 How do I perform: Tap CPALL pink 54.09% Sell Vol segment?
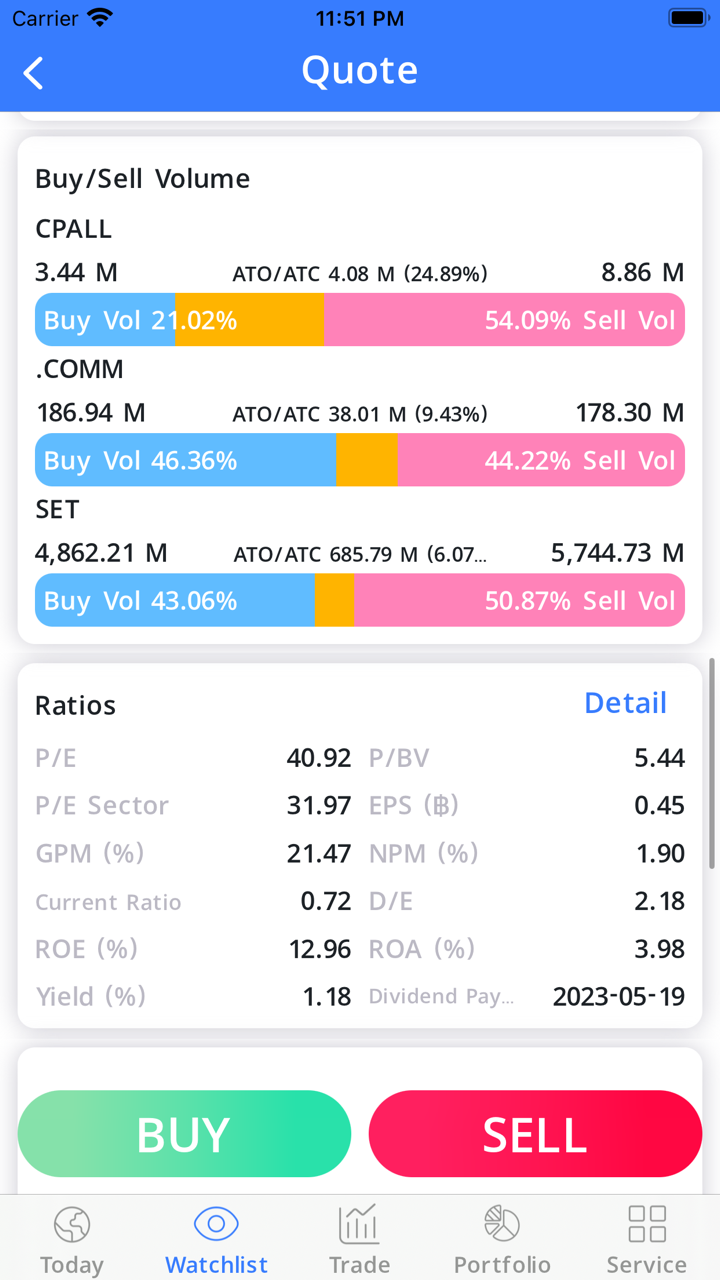[504, 320]
